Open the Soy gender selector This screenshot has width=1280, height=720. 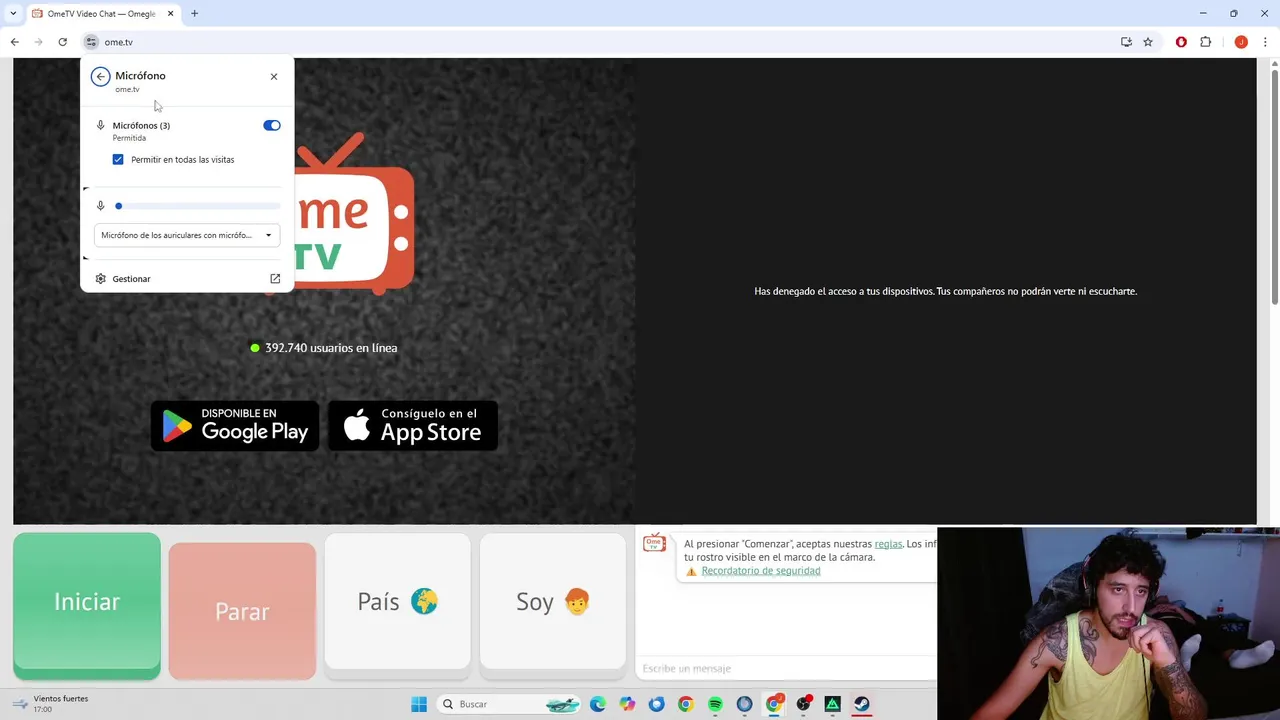coord(553,601)
